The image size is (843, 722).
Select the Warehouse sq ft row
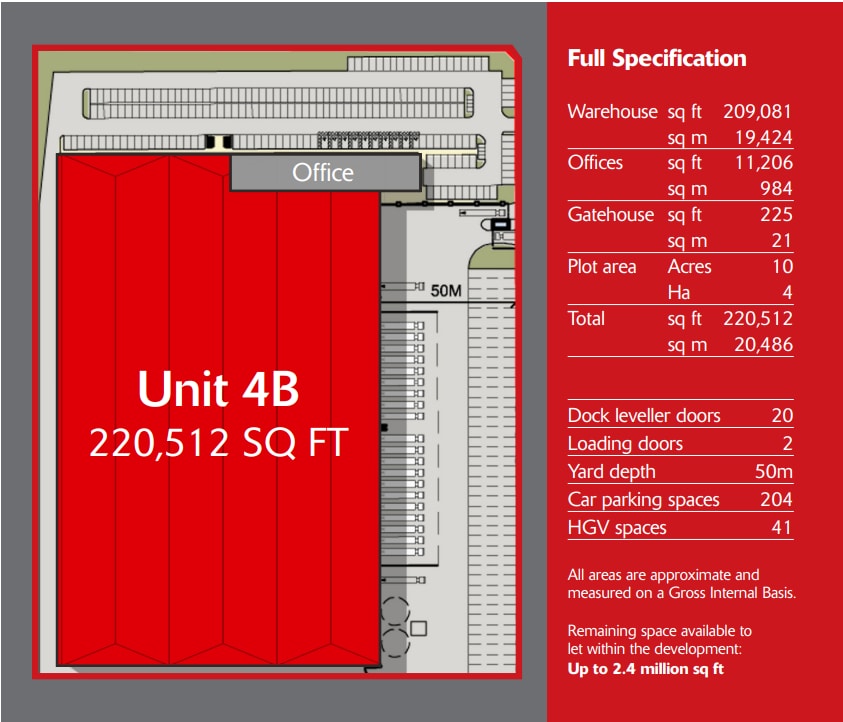[x=680, y=112]
